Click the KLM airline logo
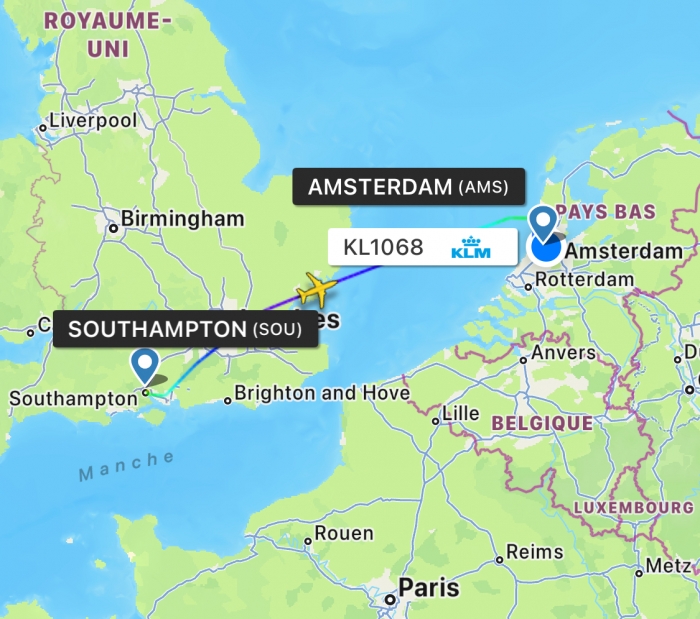Screen dimensions: 700x619 pos(471,248)
